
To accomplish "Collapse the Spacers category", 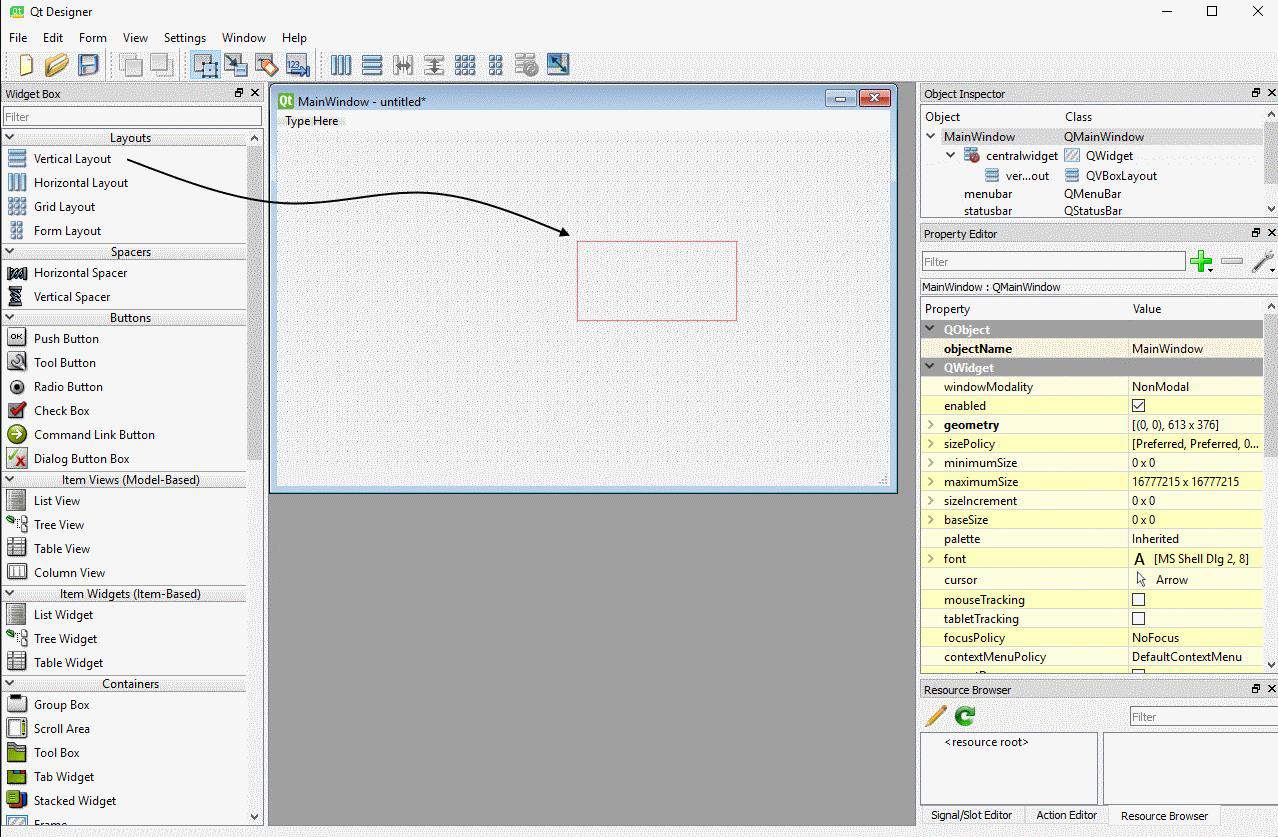I will pos(10,252).
